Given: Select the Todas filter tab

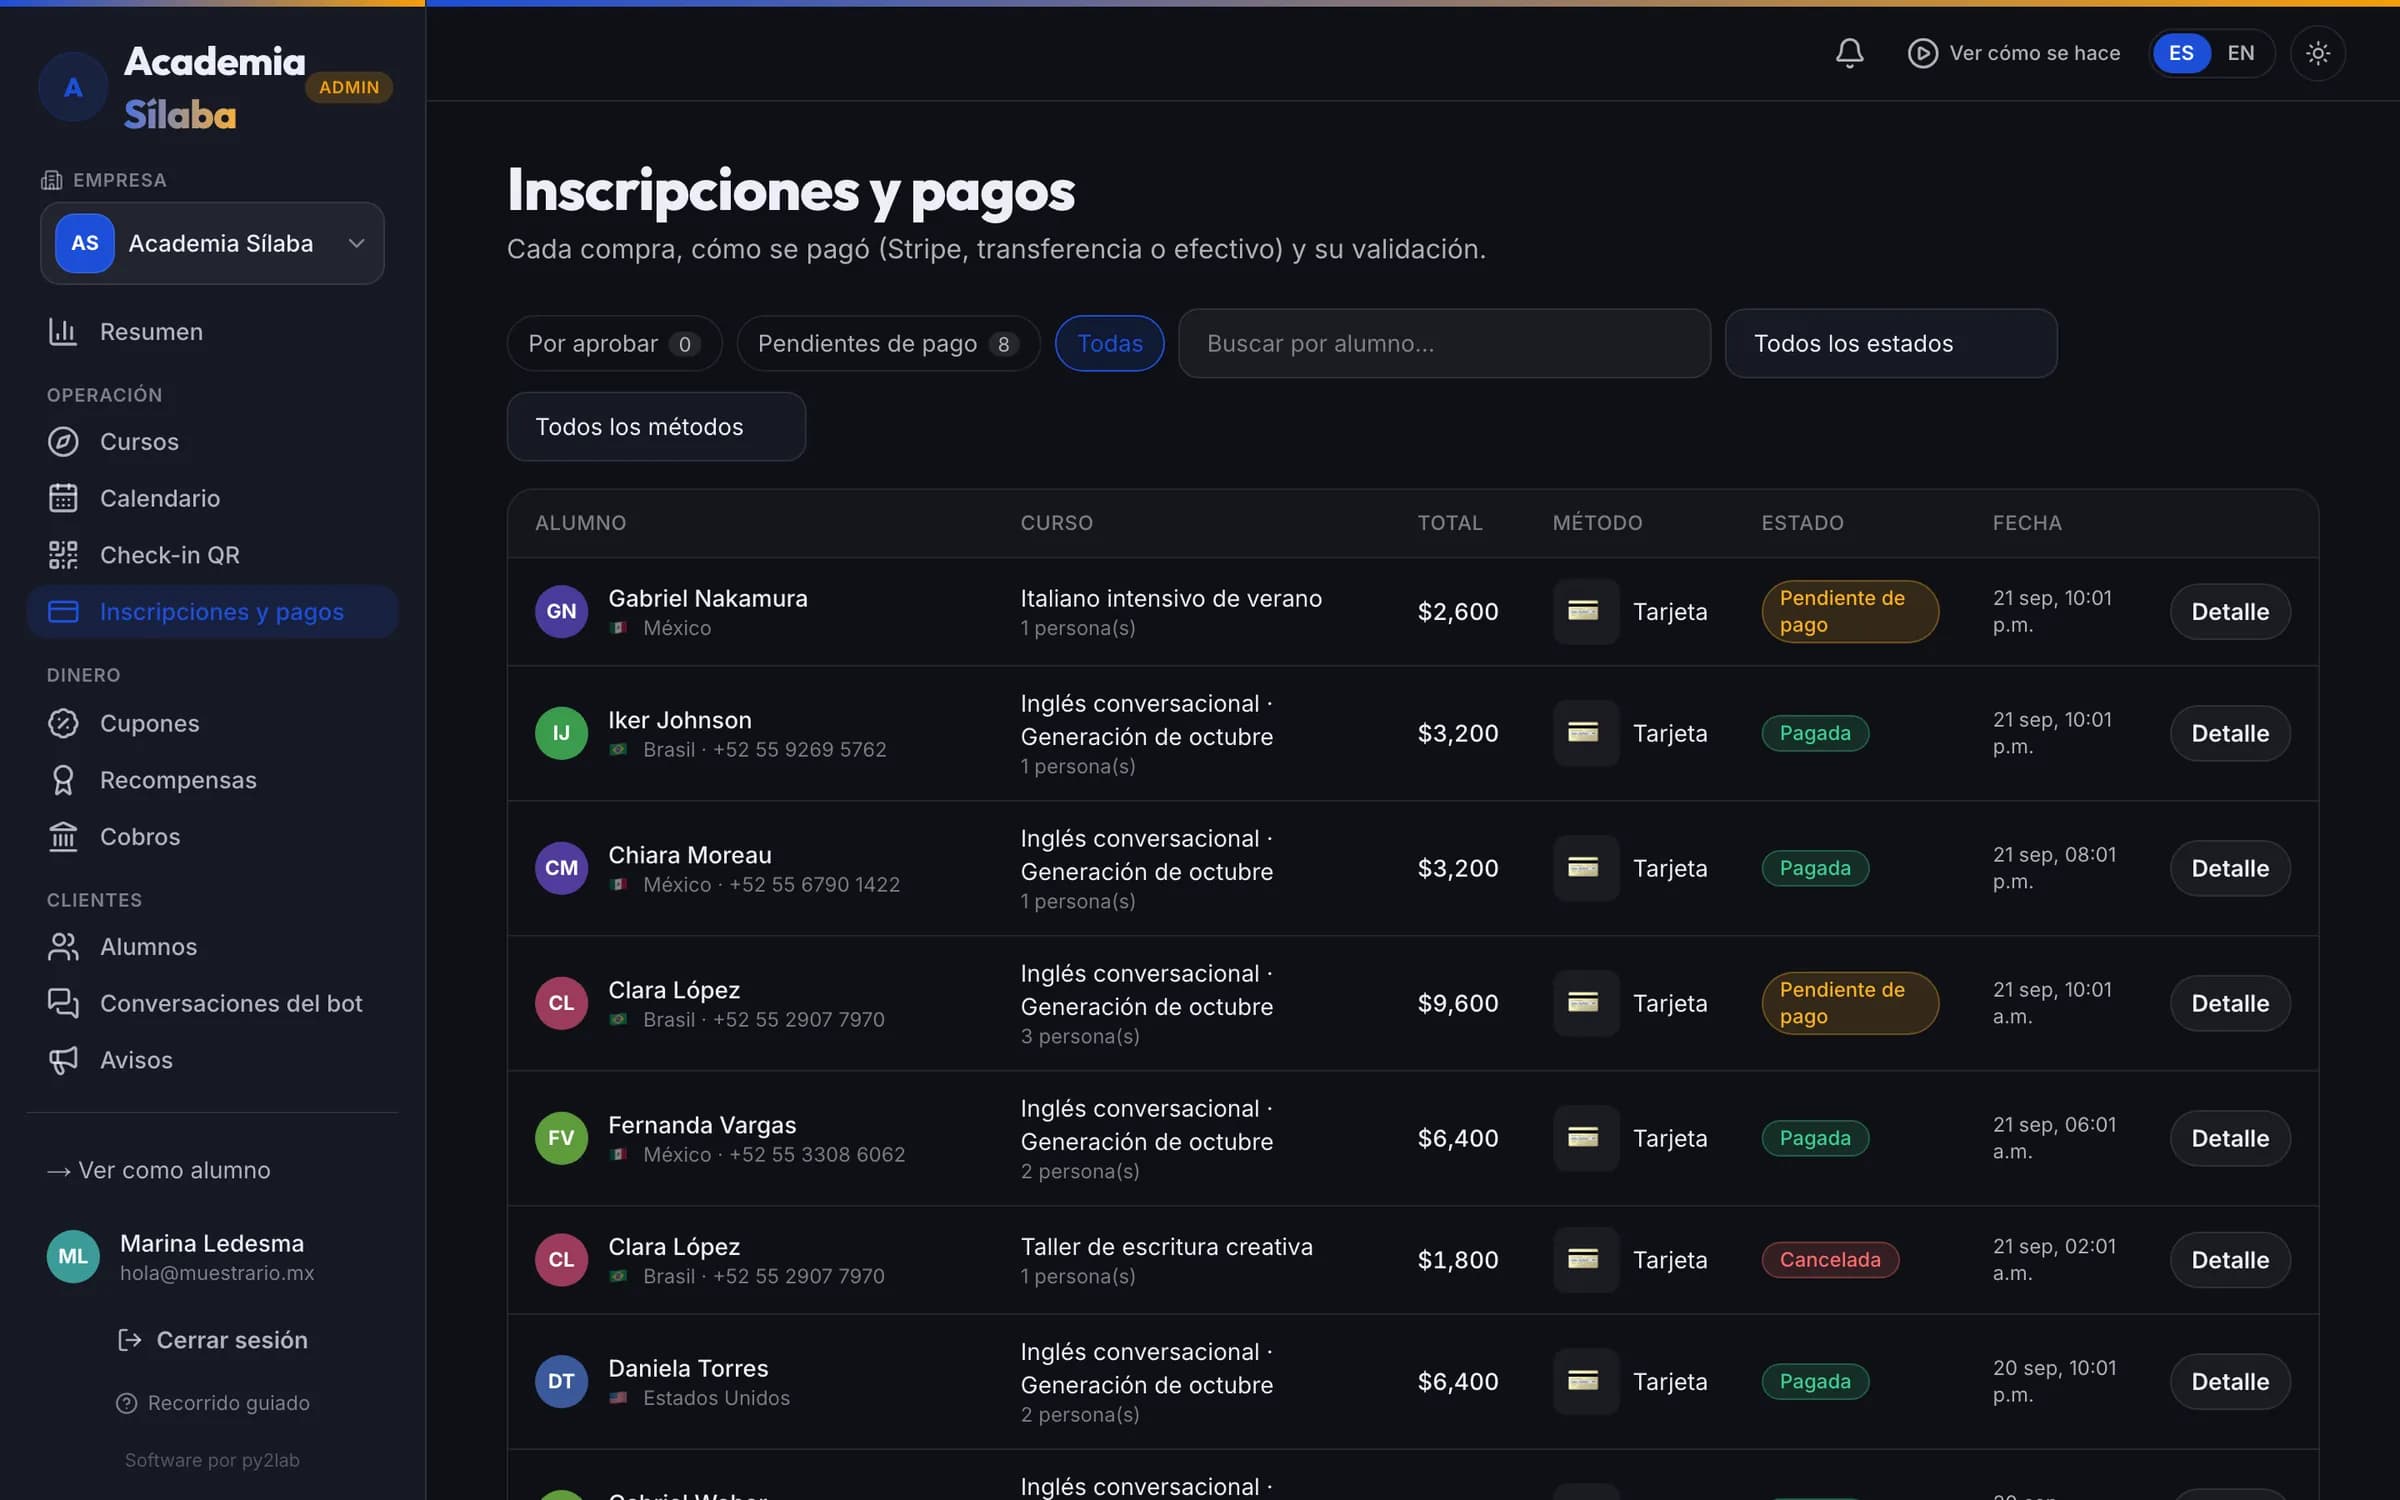Looking at the screenshot, I should coord(1109,343).
